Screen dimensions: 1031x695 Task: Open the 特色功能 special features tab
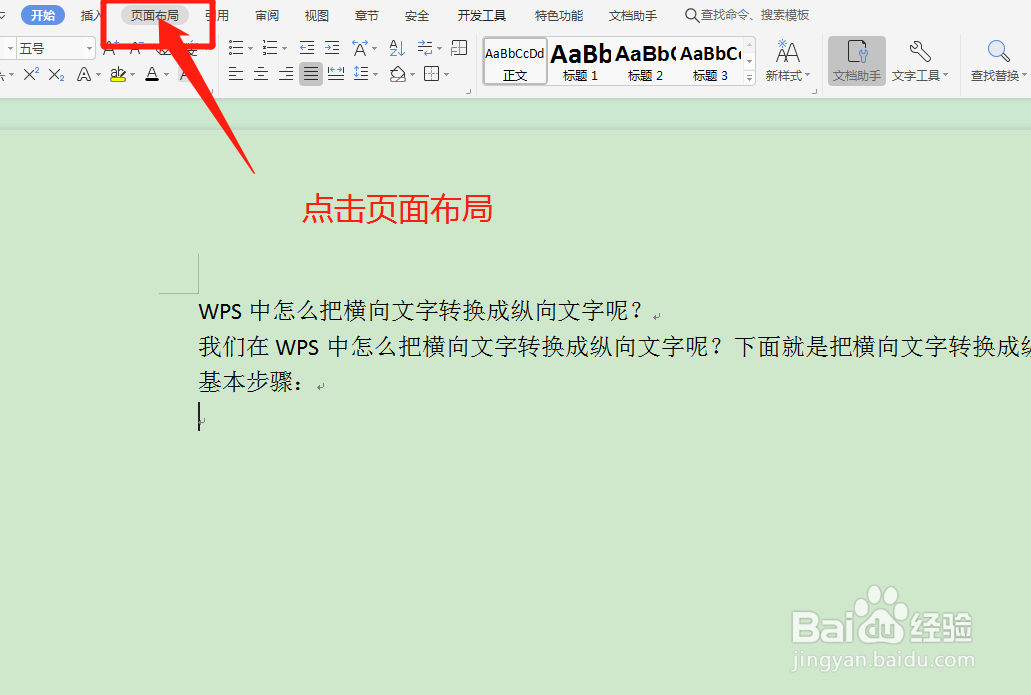click(x=558, y=16)
